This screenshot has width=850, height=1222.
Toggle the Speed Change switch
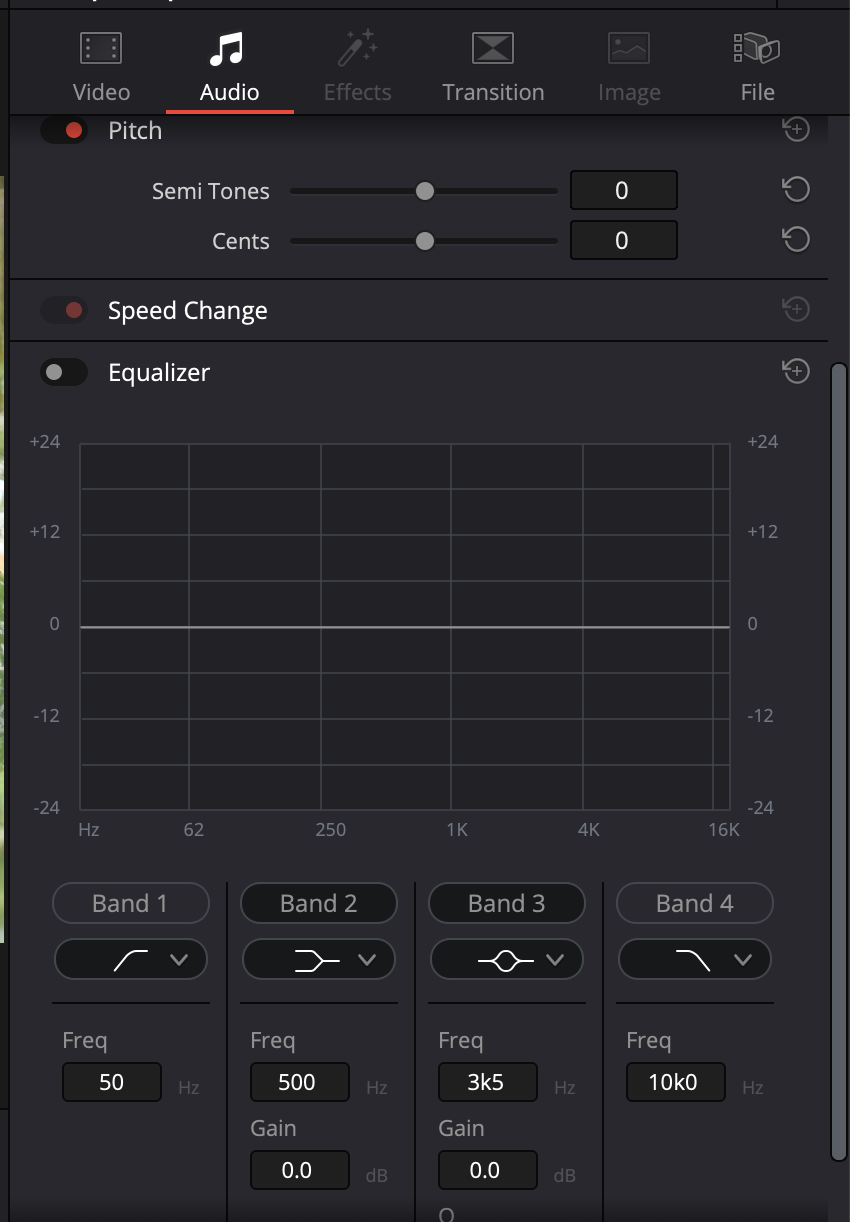(64, 311)
